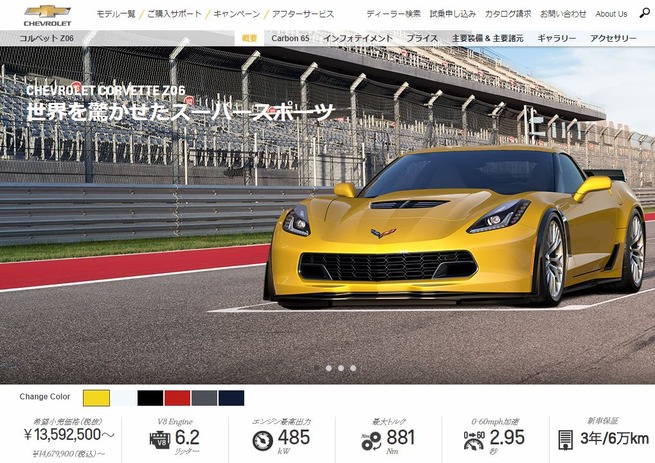Open the カタログ請求 link
The width and height of the screenshot is (655, 463).
508,14
